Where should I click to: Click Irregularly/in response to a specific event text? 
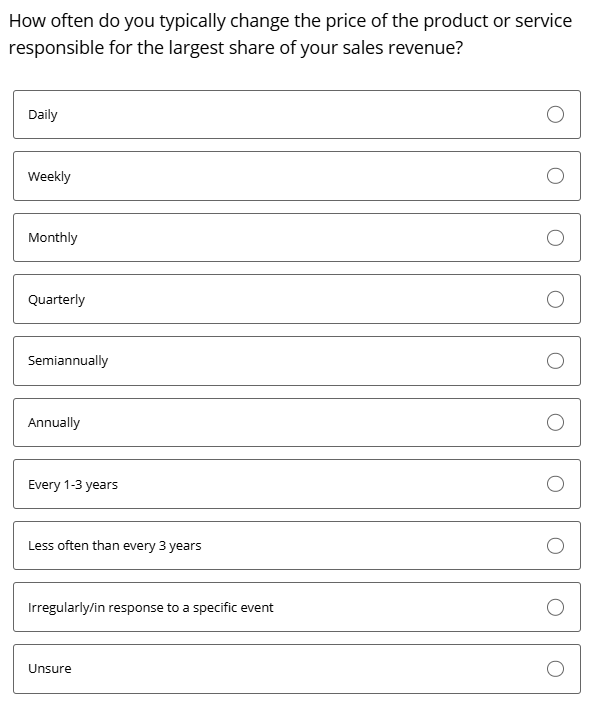tap(150, 608)
